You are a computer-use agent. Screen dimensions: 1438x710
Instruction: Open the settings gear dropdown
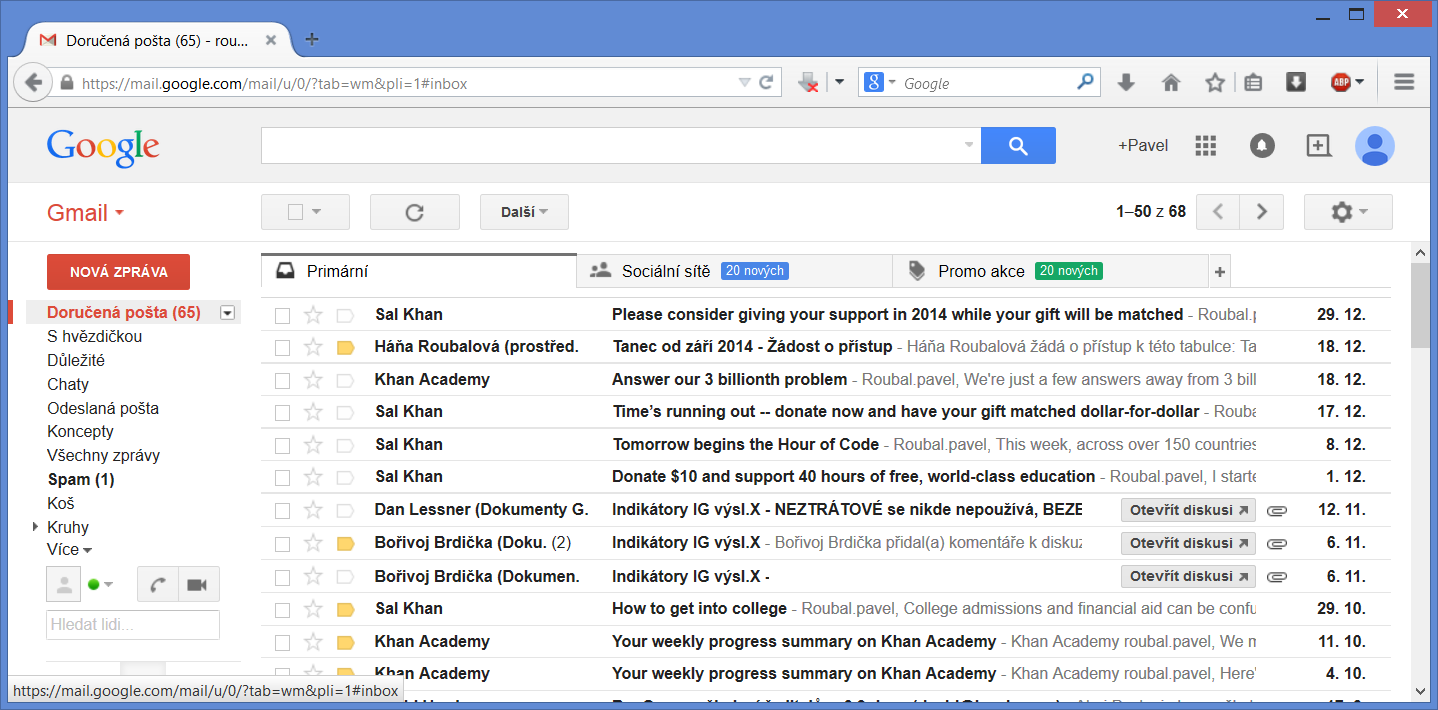pos(1348,212)
